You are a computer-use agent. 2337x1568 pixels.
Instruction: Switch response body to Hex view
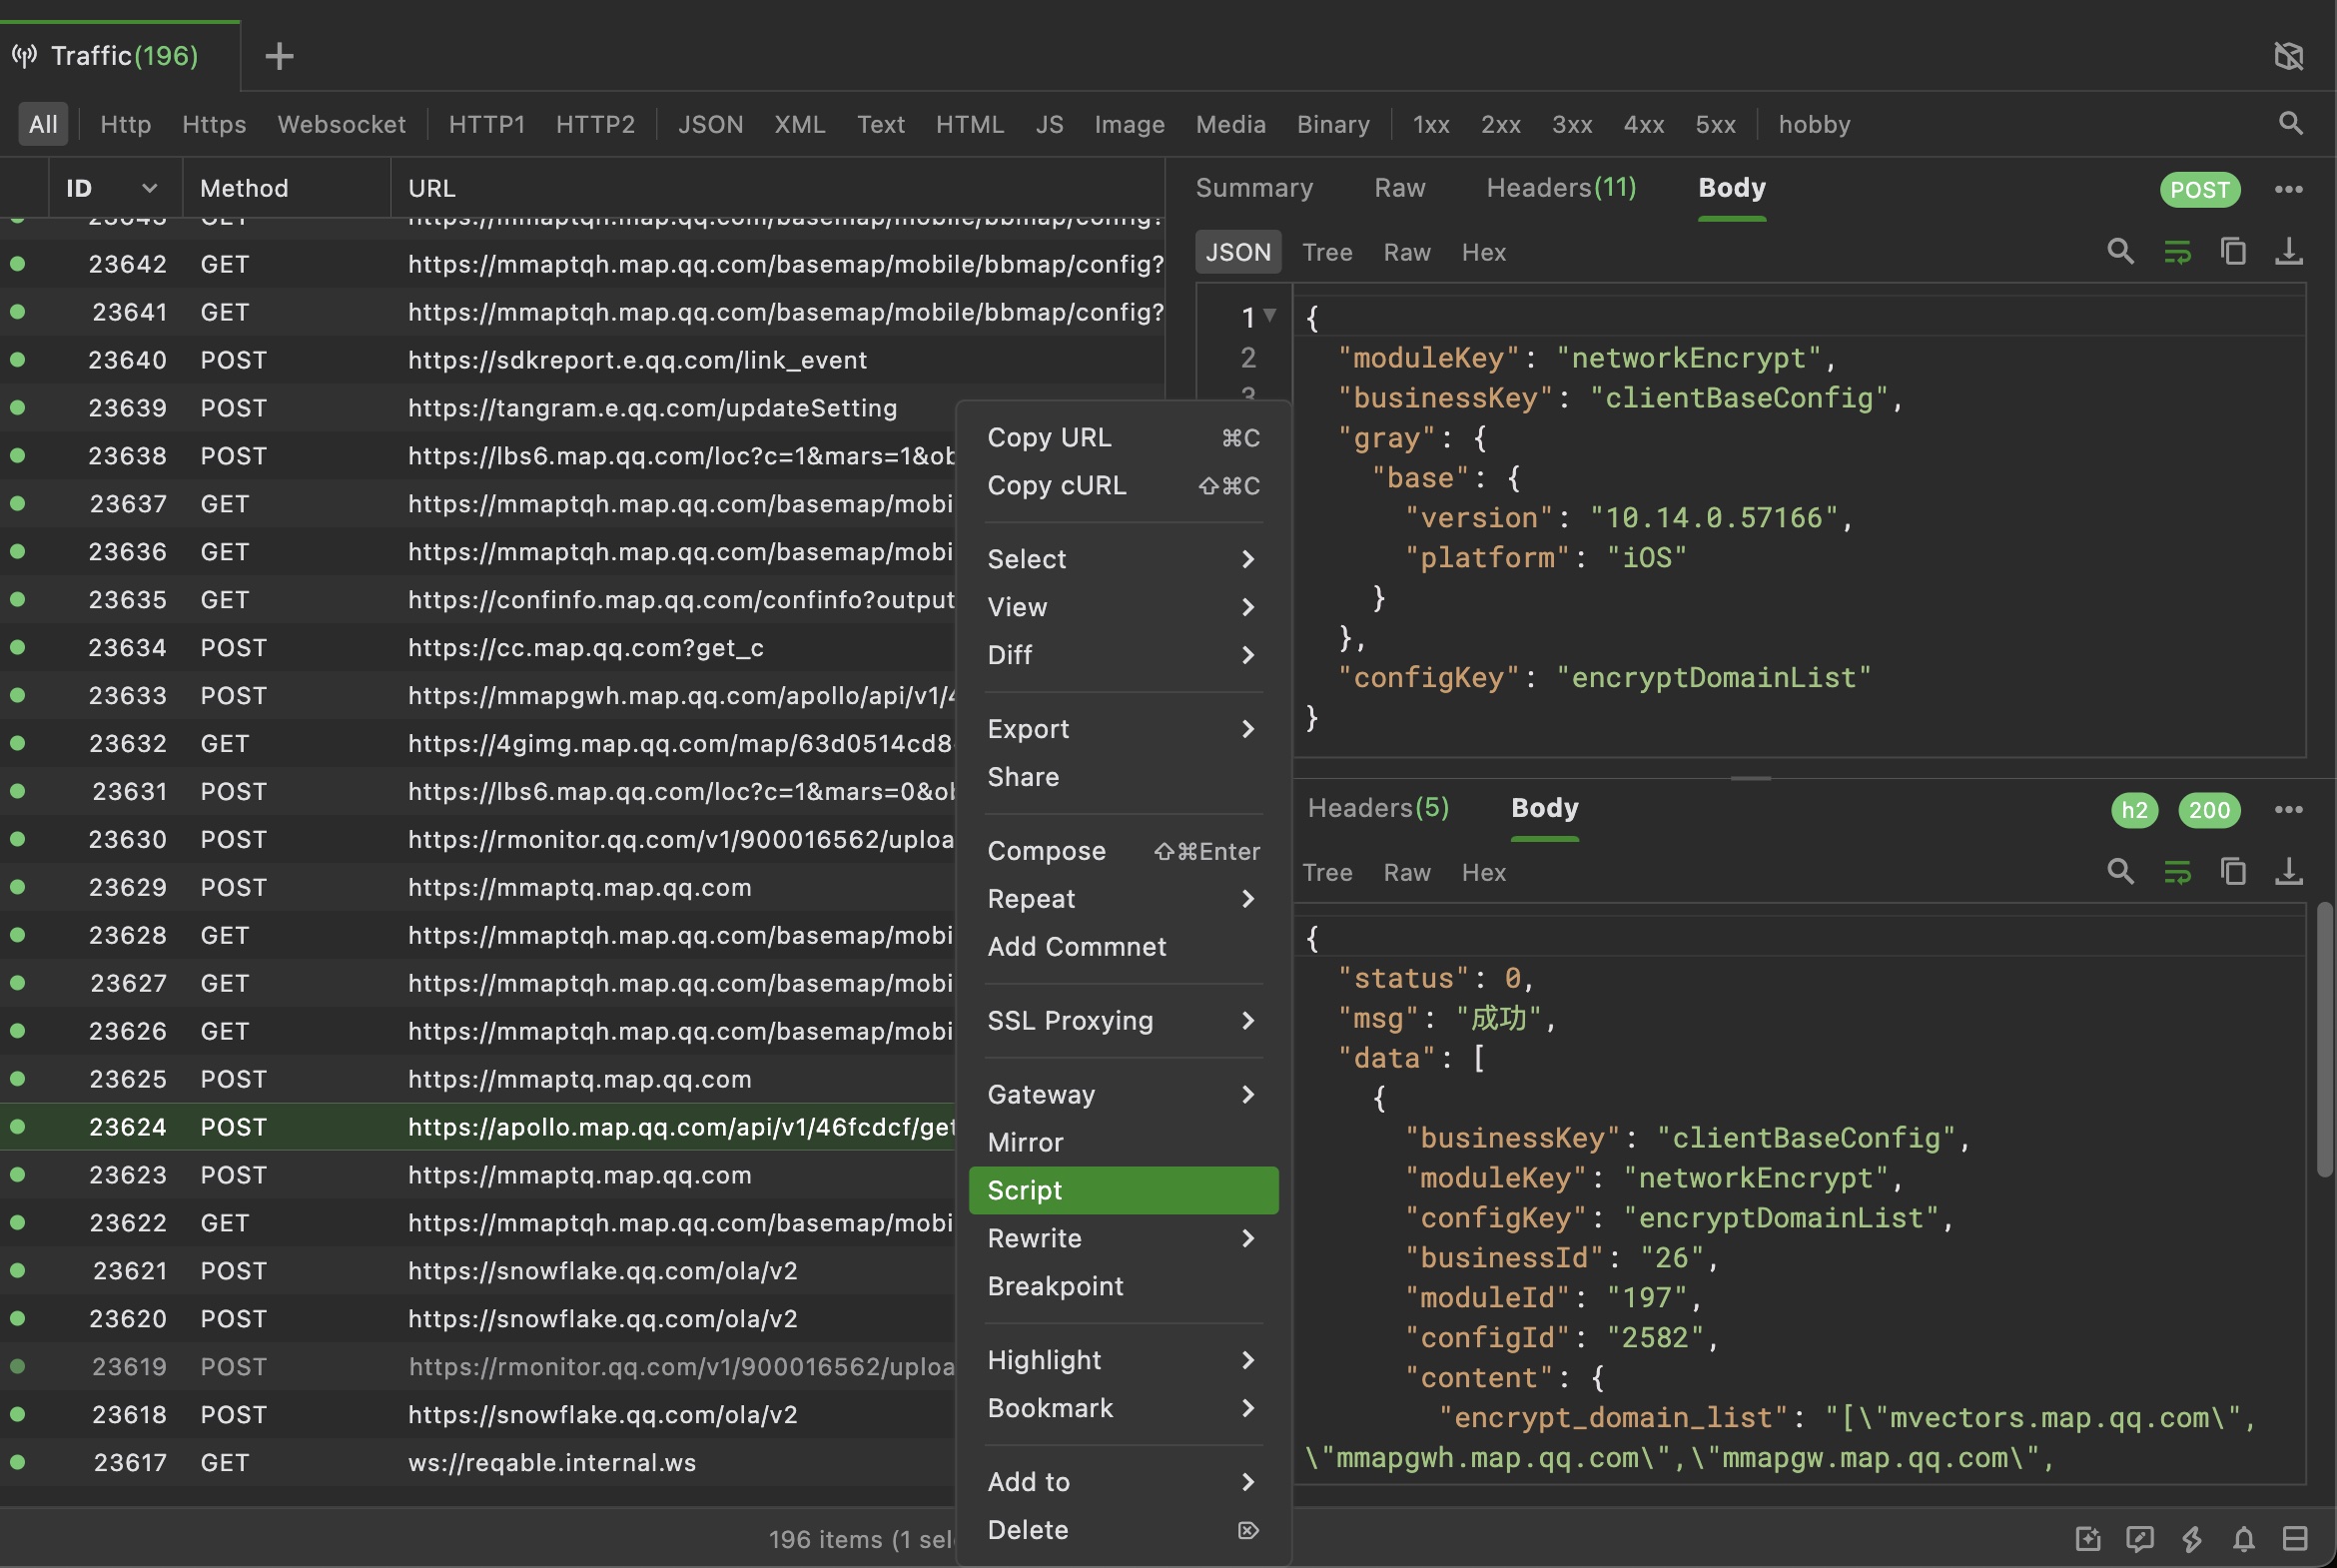(1483, 872)
